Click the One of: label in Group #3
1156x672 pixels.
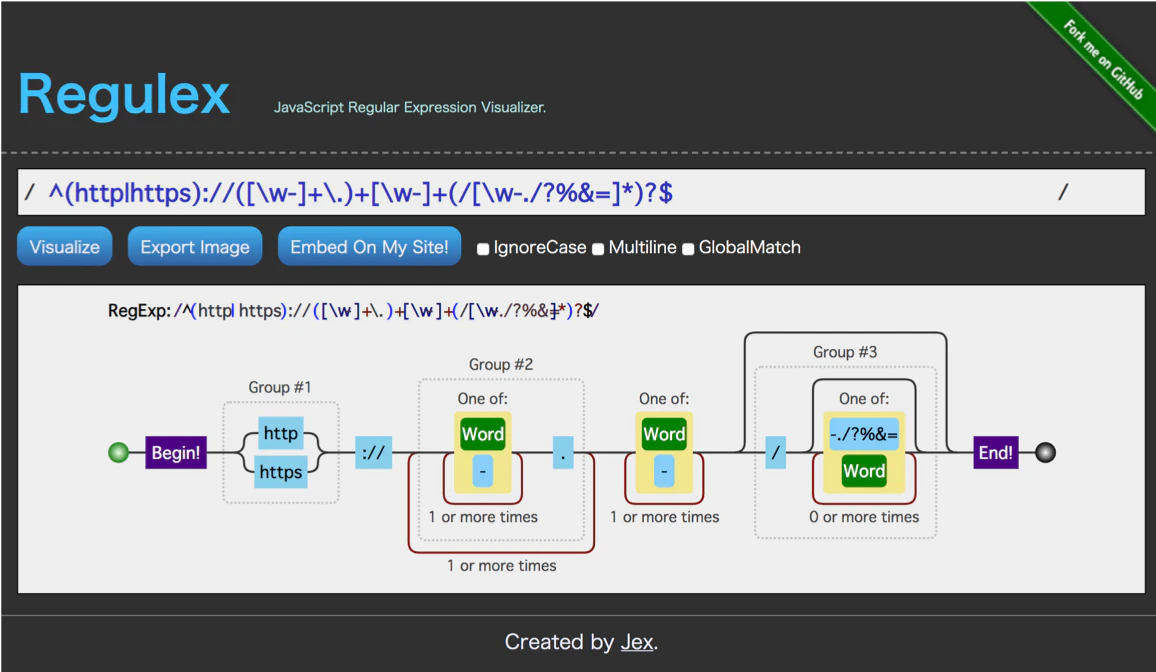click(864, 399)
